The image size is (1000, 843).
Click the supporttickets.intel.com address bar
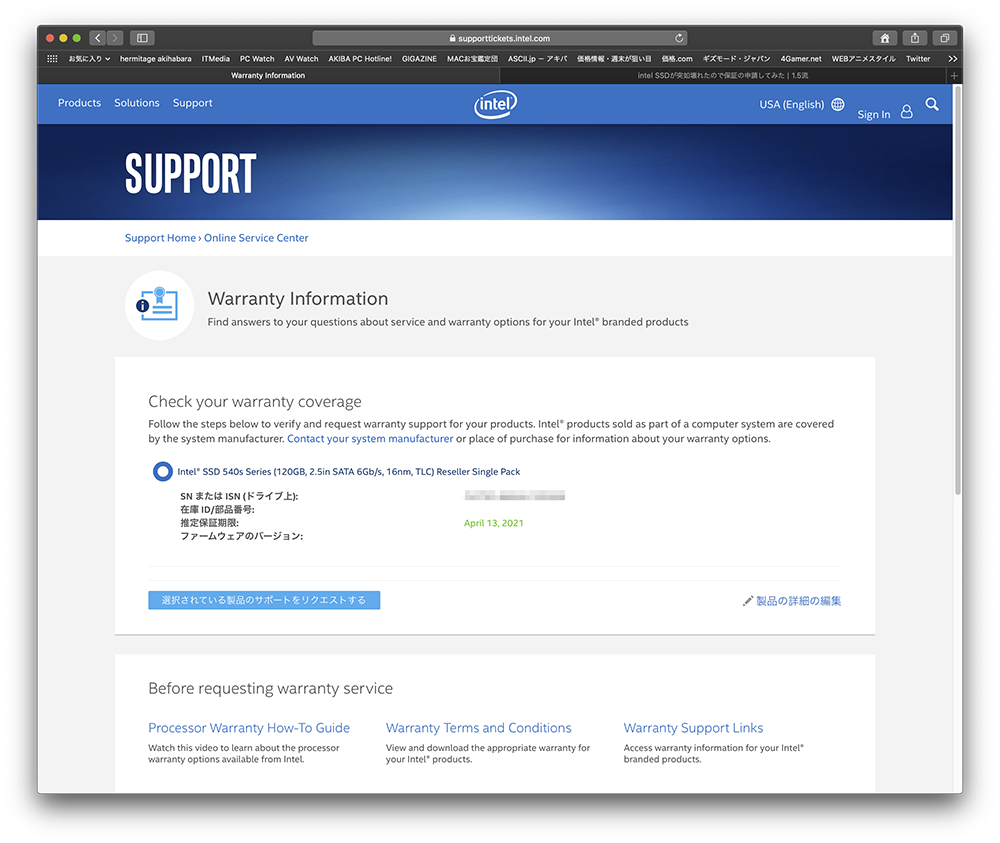(499, 38)
